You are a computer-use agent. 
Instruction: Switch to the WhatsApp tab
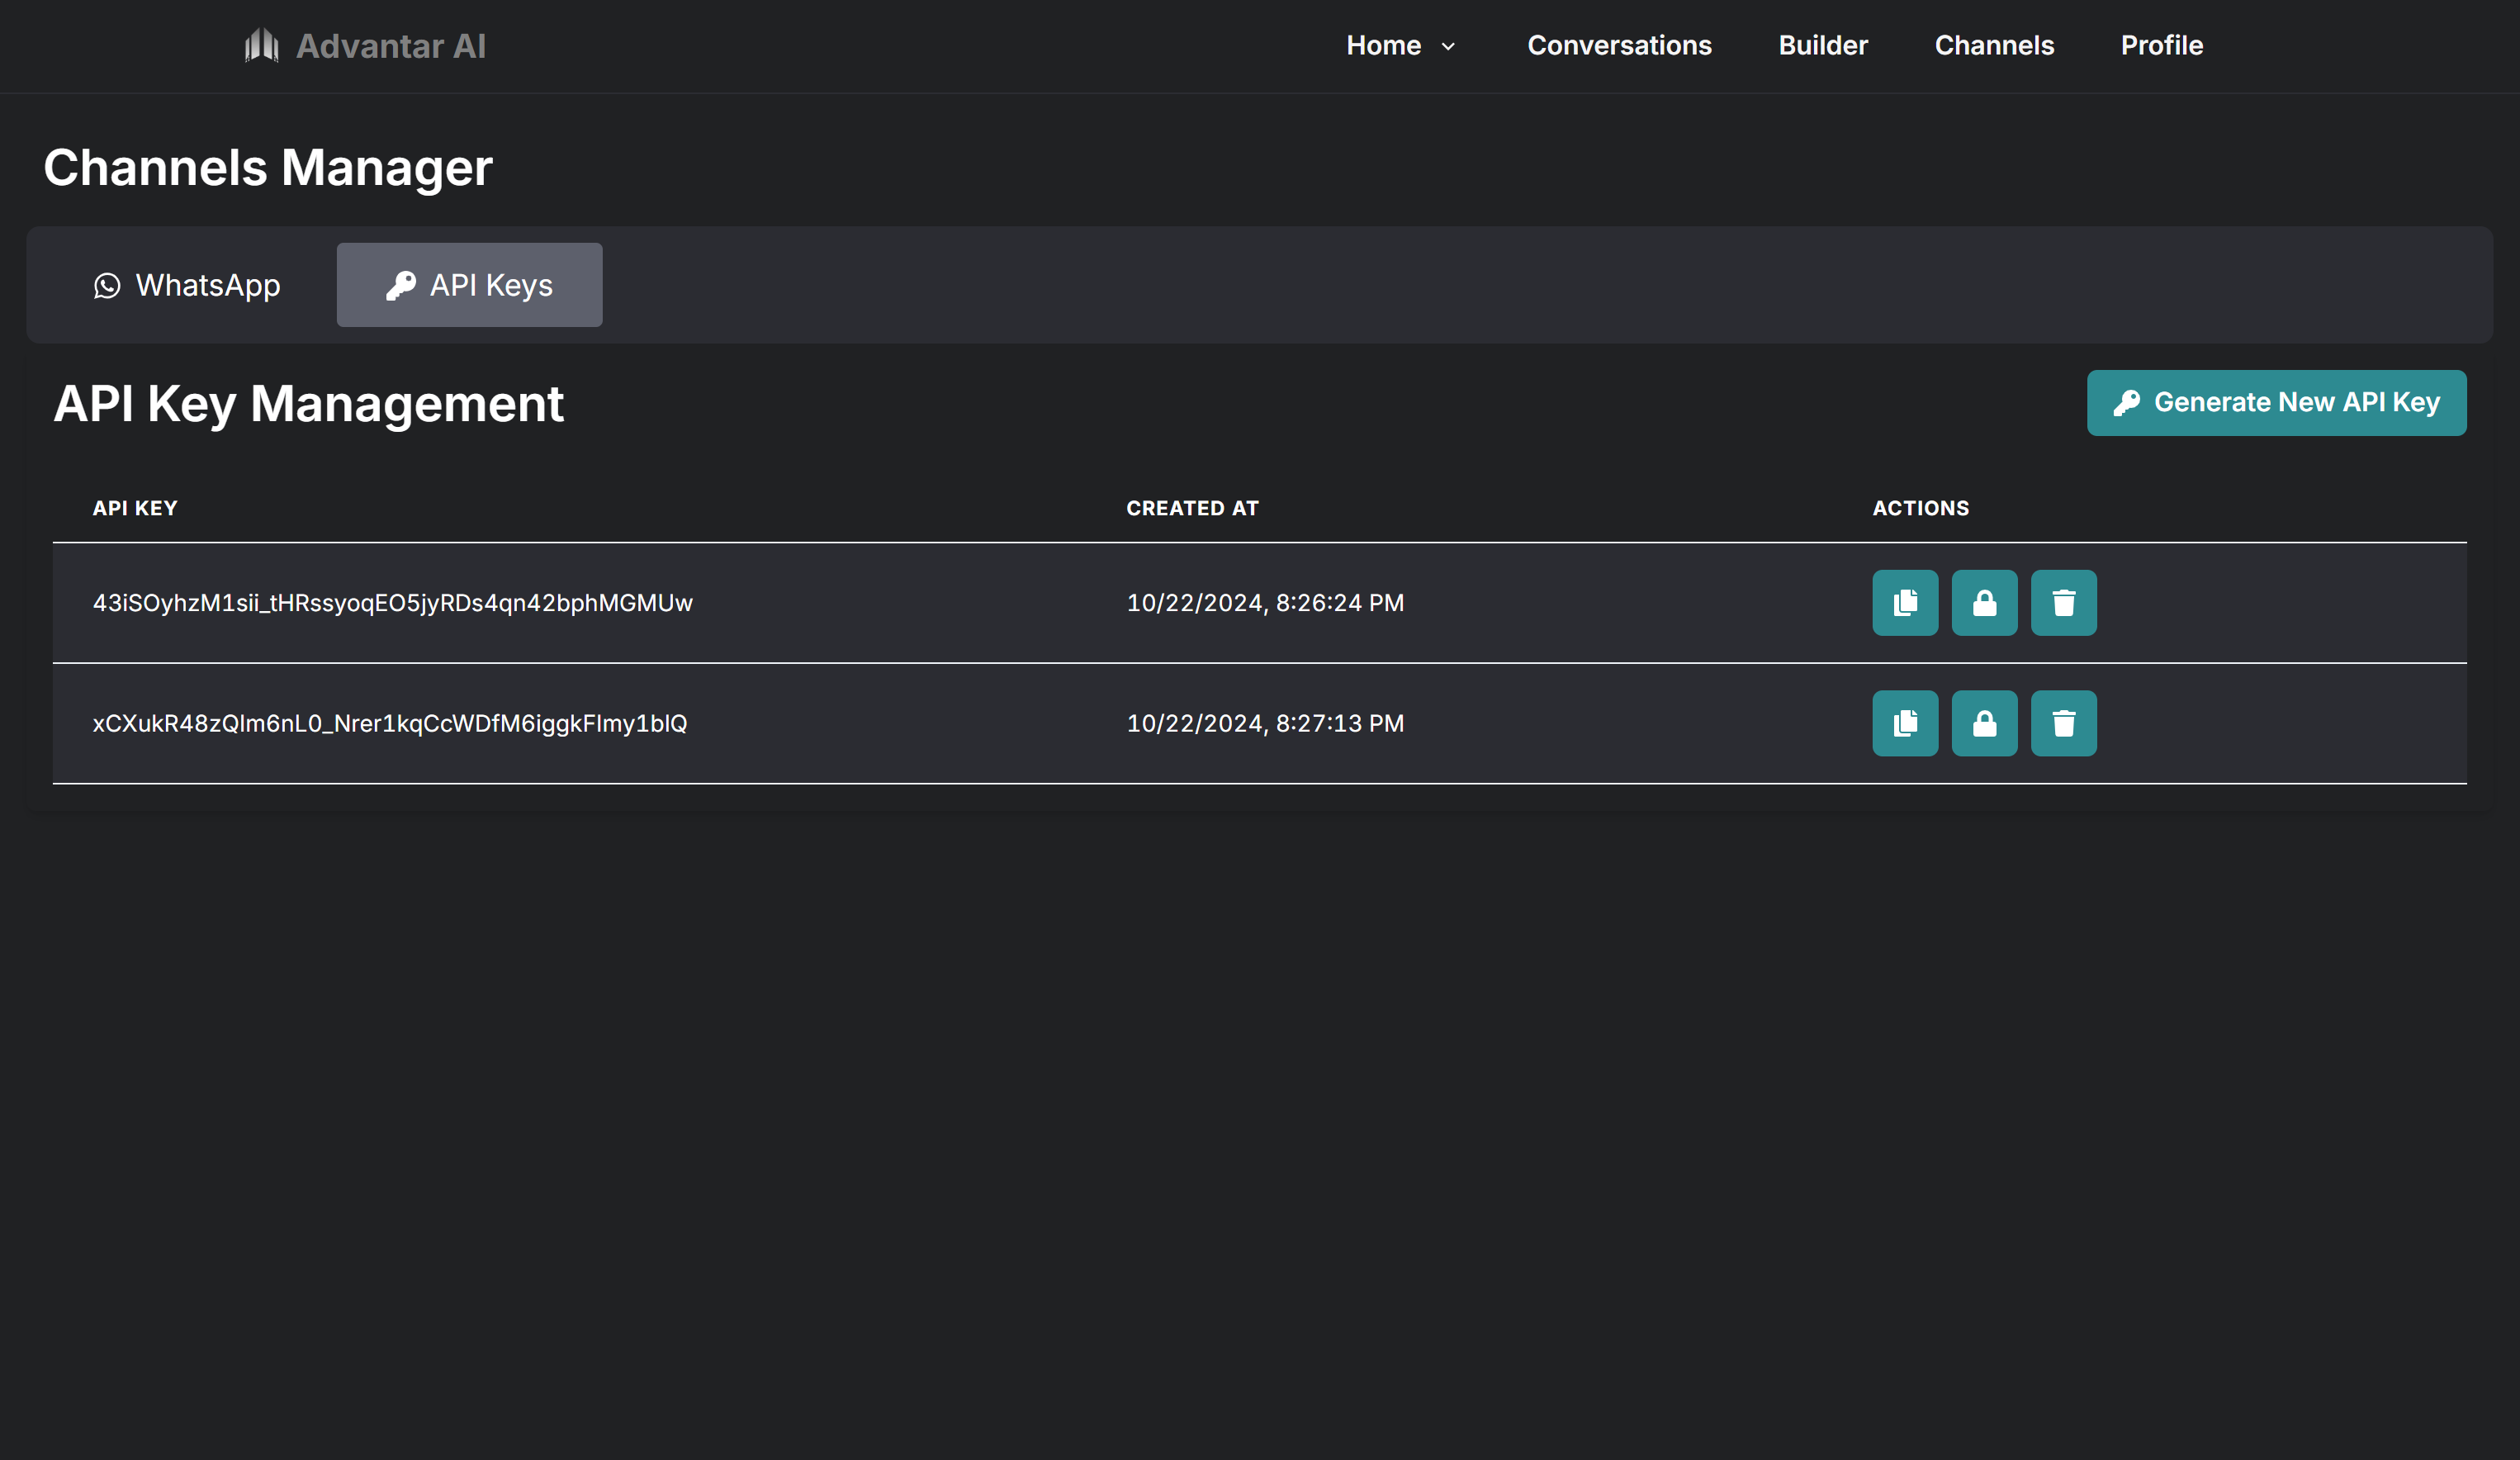[x=187, y=285]
